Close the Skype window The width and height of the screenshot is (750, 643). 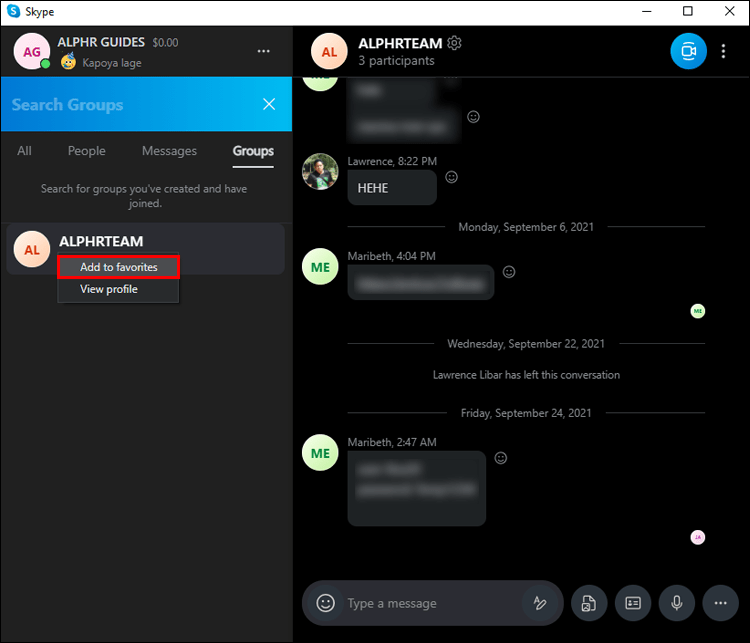click(729, 11)
